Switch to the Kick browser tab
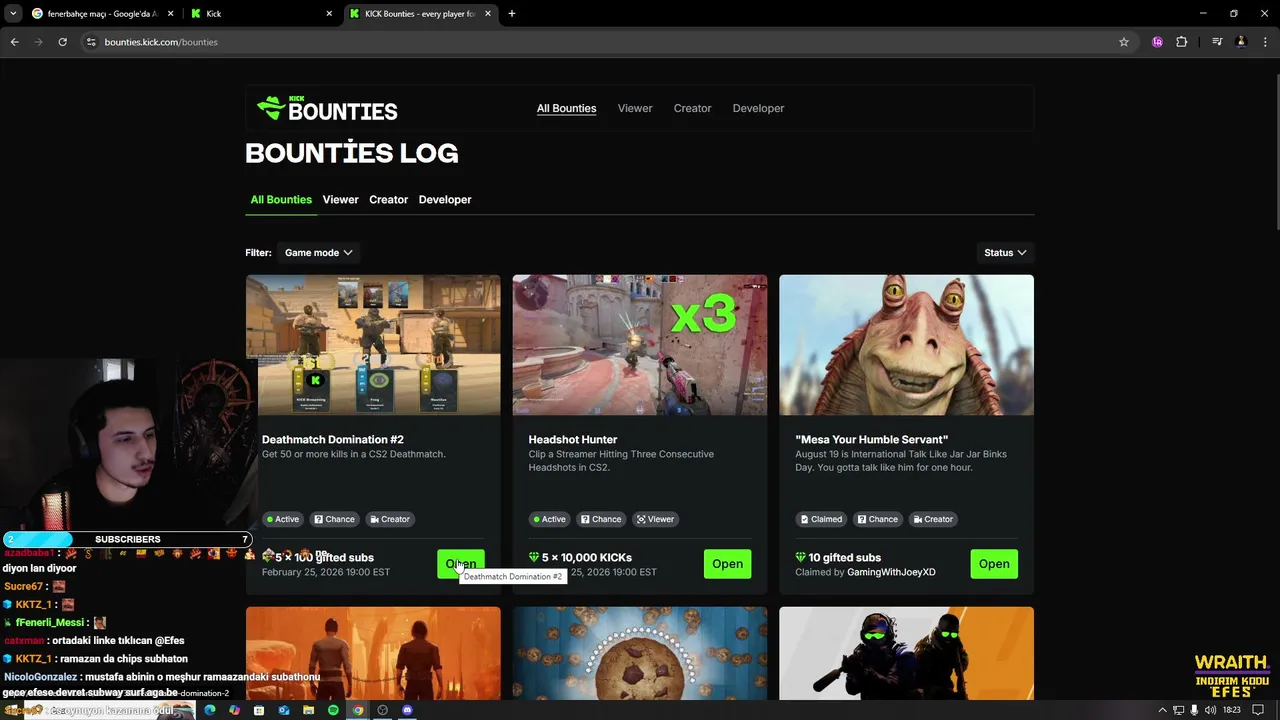 pos(263,14)
